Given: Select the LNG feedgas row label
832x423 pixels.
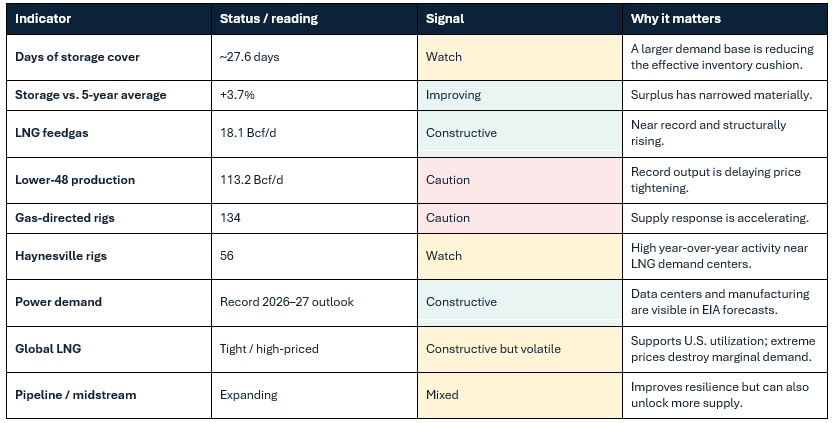Looking at the screenshot, I should tap(109, 134).
